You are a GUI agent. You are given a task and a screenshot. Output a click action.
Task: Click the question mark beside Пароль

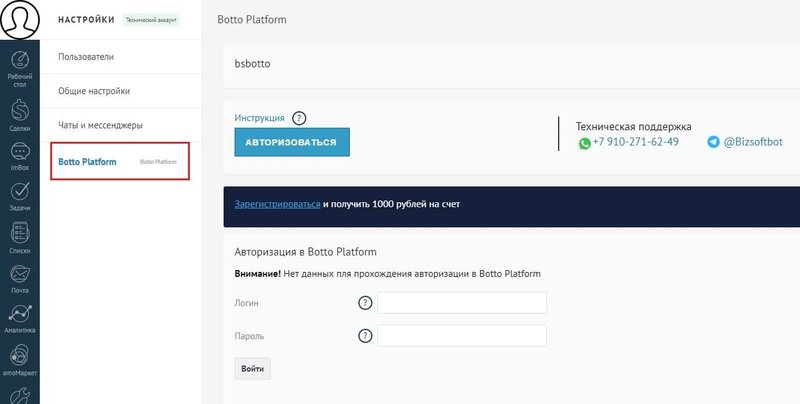point(365,336)
